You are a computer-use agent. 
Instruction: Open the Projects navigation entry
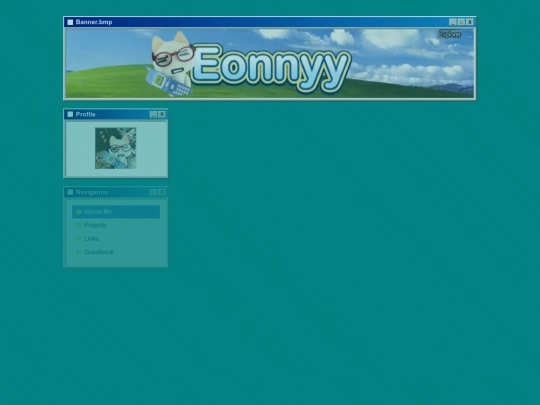(116, 225)
